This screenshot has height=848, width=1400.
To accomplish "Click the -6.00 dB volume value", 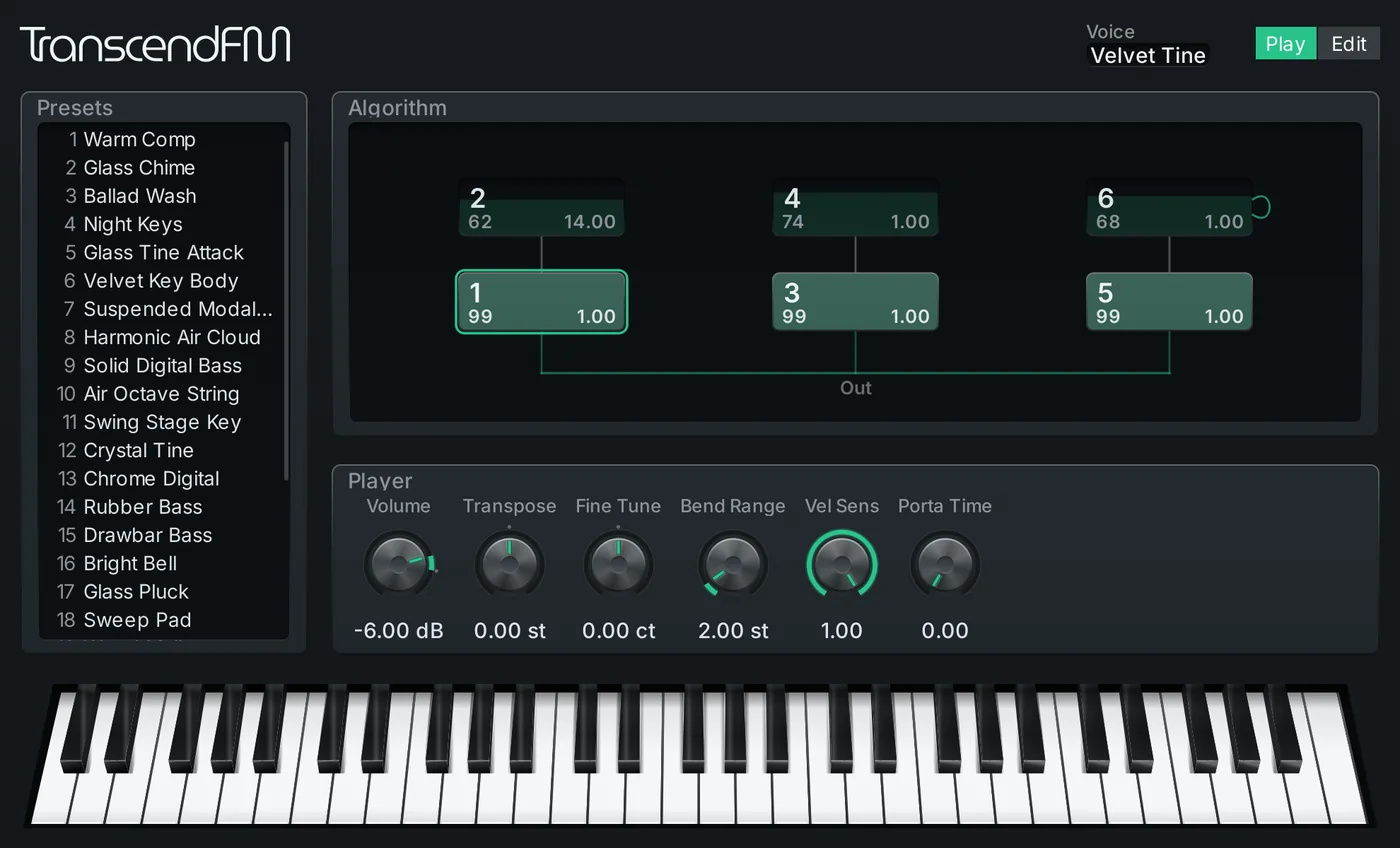I will (x=399, y=631).
